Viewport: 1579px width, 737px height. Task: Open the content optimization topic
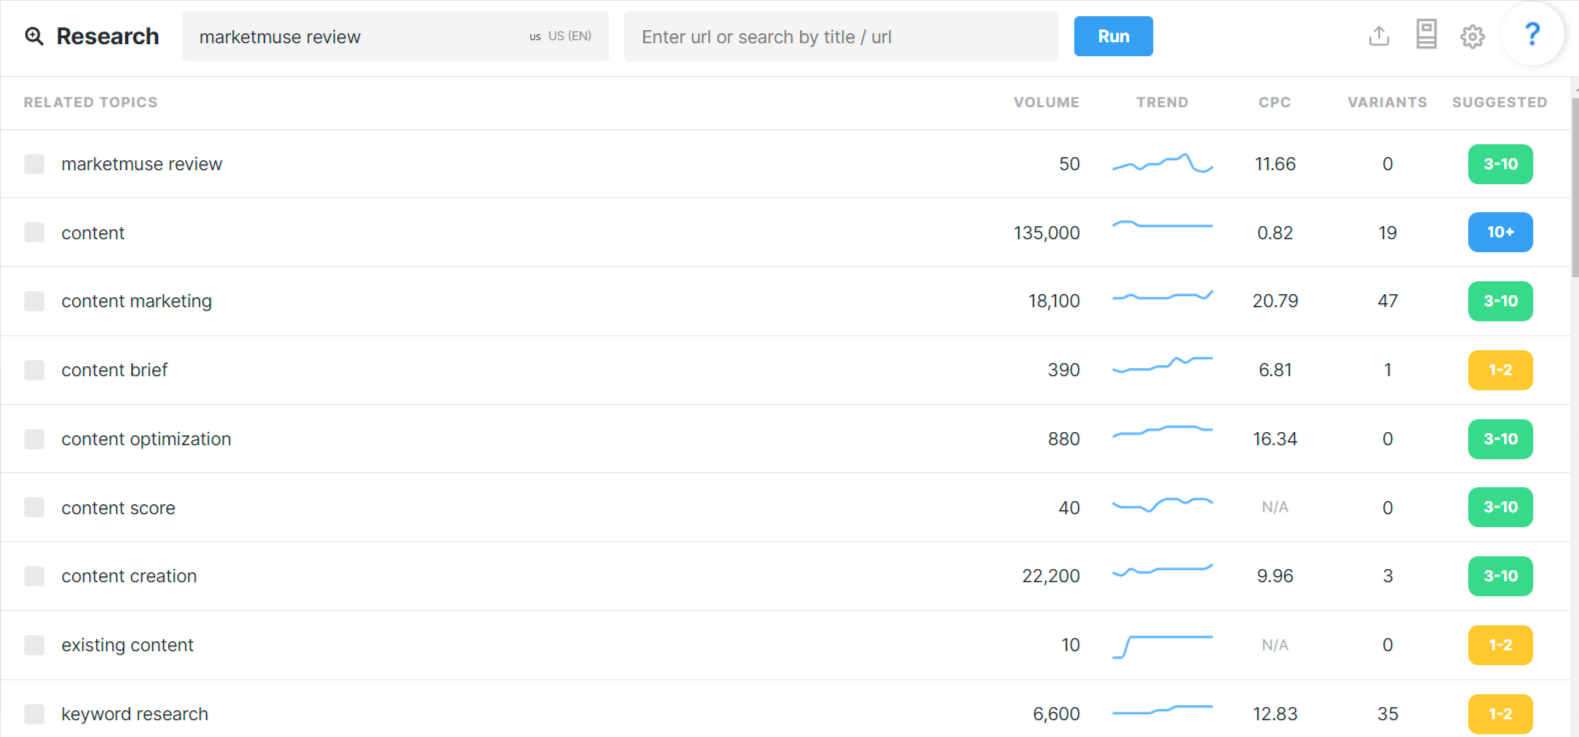pos(146,439)
